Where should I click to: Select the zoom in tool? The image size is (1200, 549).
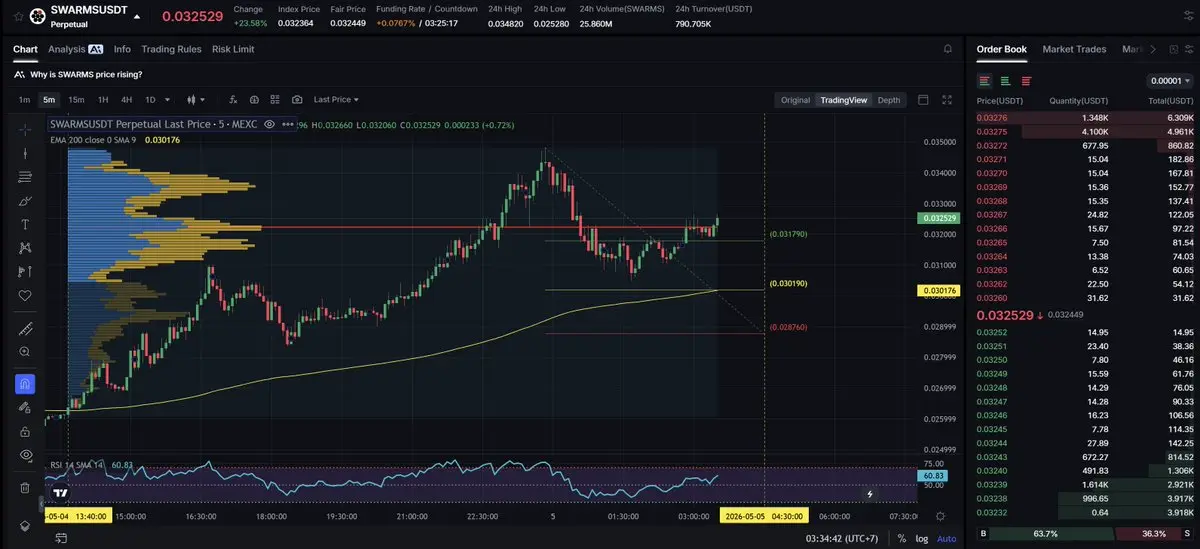(25, 352)
